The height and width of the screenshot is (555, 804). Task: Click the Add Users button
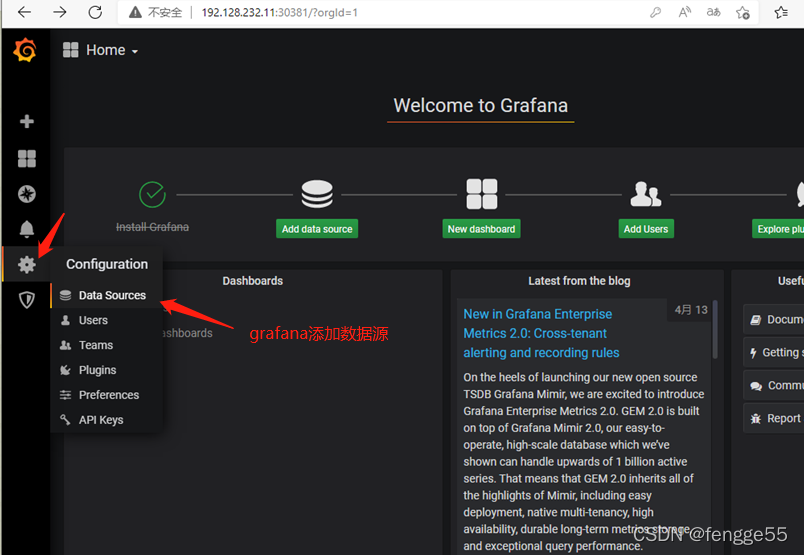pos(646,229)
